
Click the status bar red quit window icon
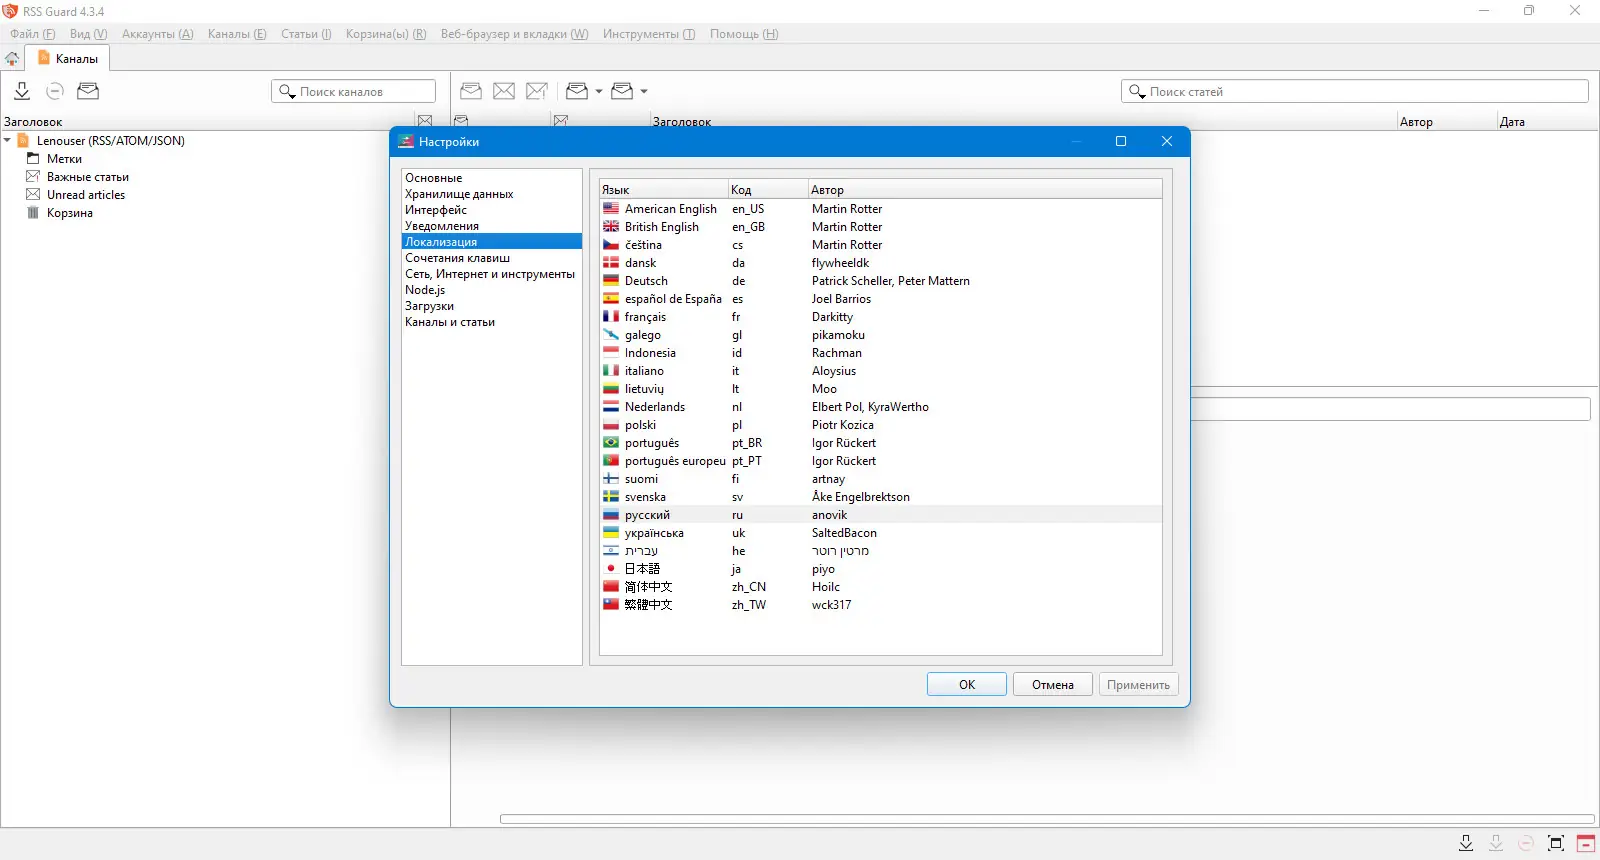(1586, 843)
